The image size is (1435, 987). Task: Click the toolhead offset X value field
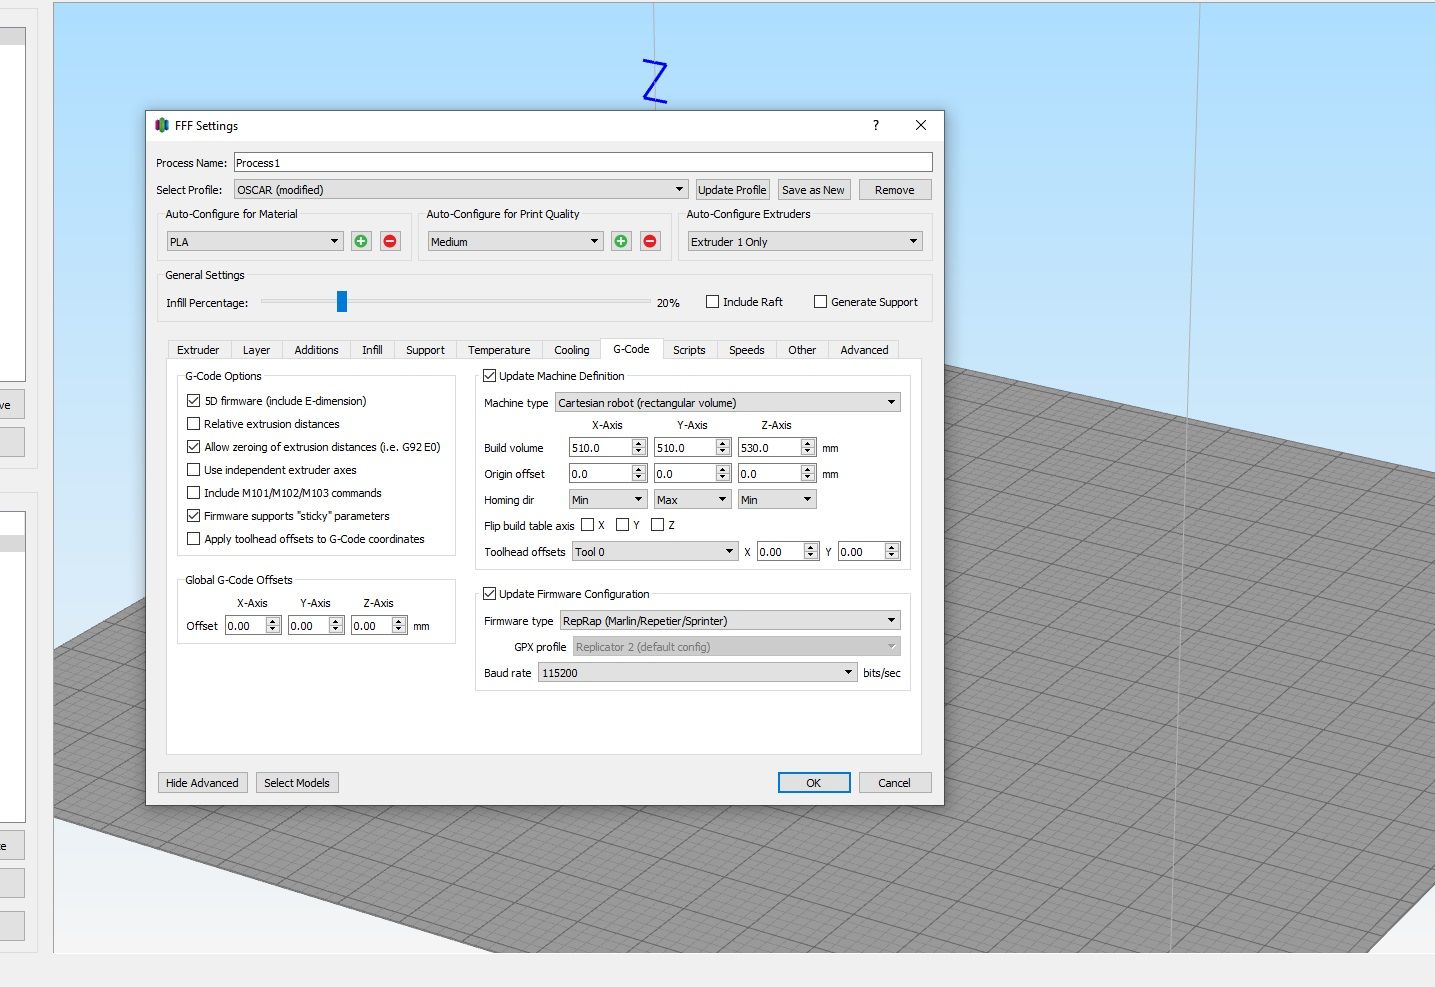(x=781, y=551)
